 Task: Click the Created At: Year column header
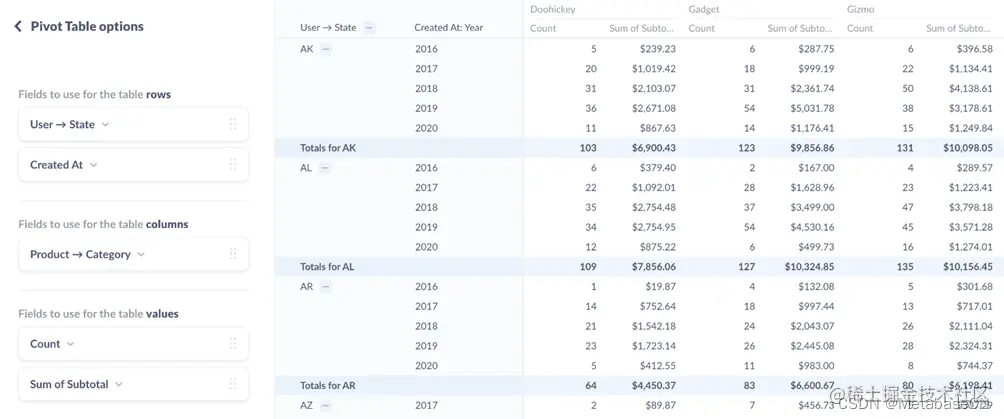[x=448, y=28]
